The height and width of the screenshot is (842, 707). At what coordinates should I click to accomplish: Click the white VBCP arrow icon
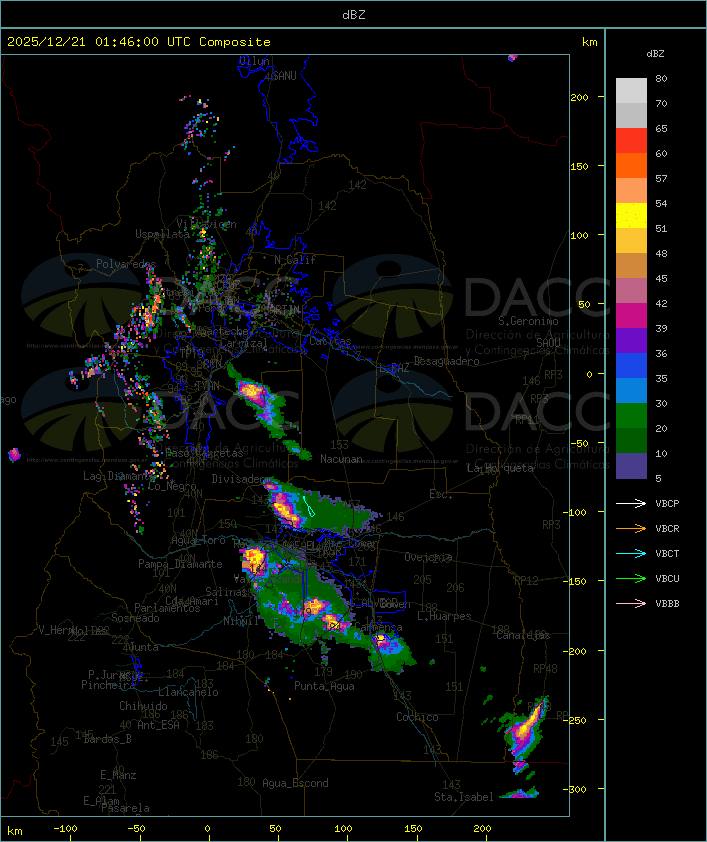coord(631,503)
